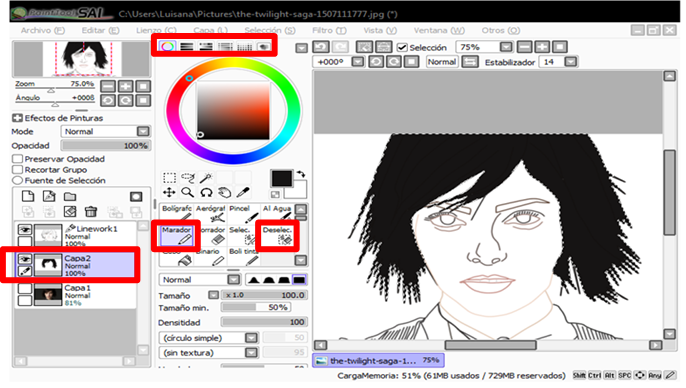Image resolution: width=686 pixels, height=388 pixels.
Task: Pick the Eyedropper color tool
Action: pos(243,192)
